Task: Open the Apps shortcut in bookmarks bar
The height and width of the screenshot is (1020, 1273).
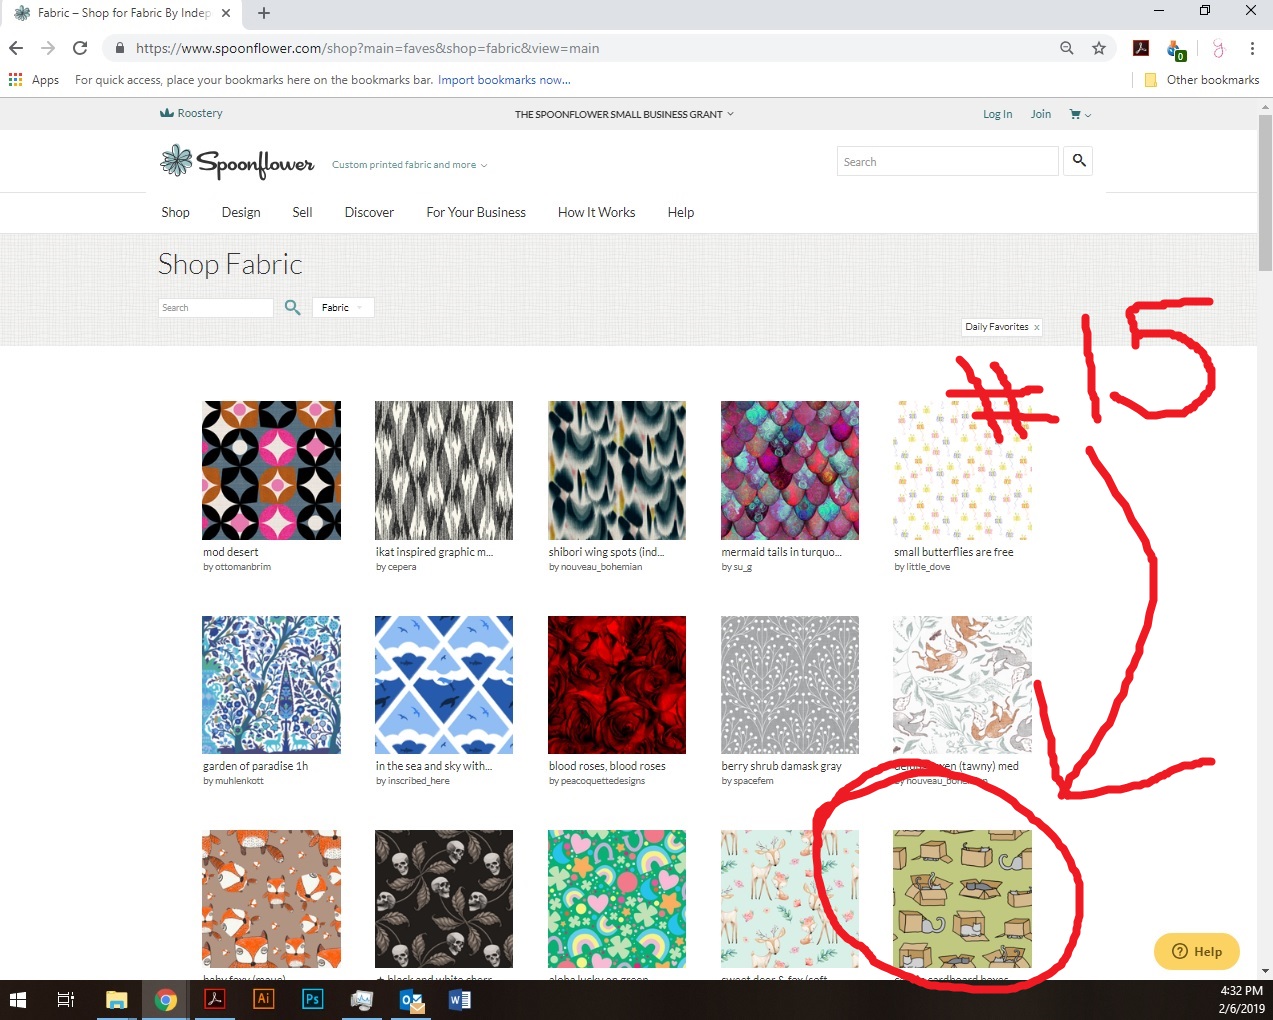Action: tap(34, 80)
